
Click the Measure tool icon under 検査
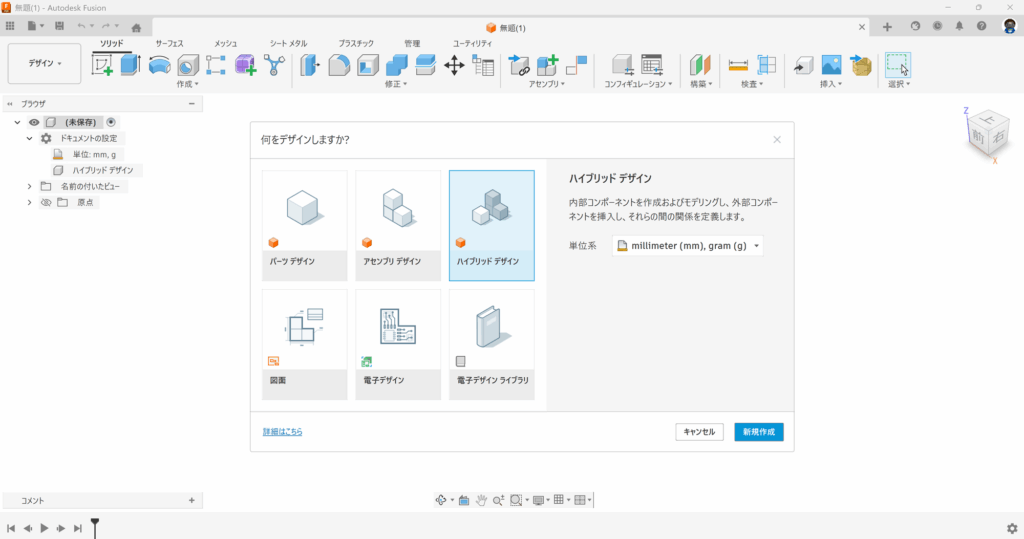tap(738, 66)
